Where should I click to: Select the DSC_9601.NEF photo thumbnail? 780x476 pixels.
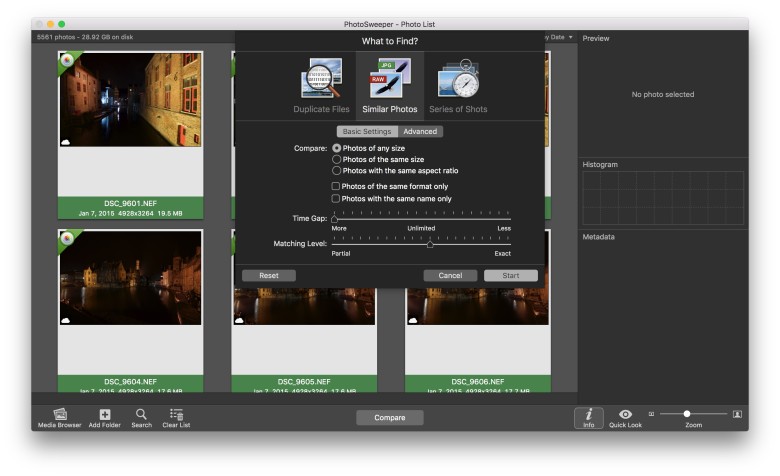130,99
